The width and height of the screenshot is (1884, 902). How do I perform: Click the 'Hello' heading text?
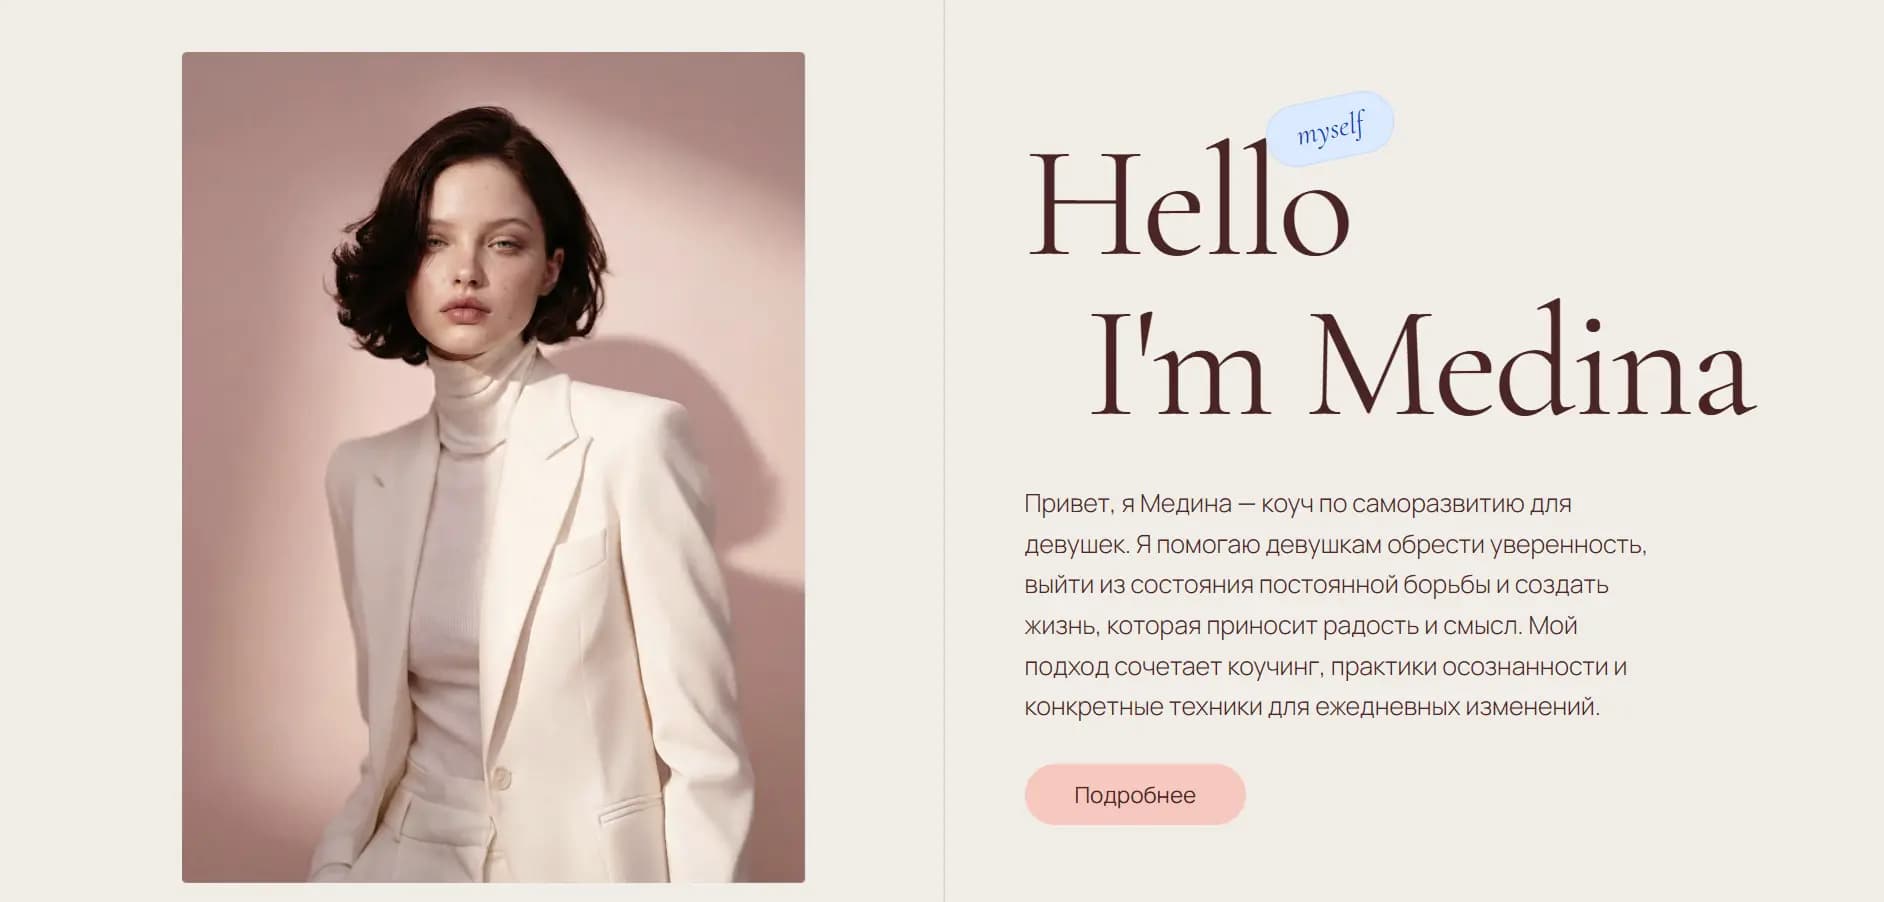point(1190,205)
